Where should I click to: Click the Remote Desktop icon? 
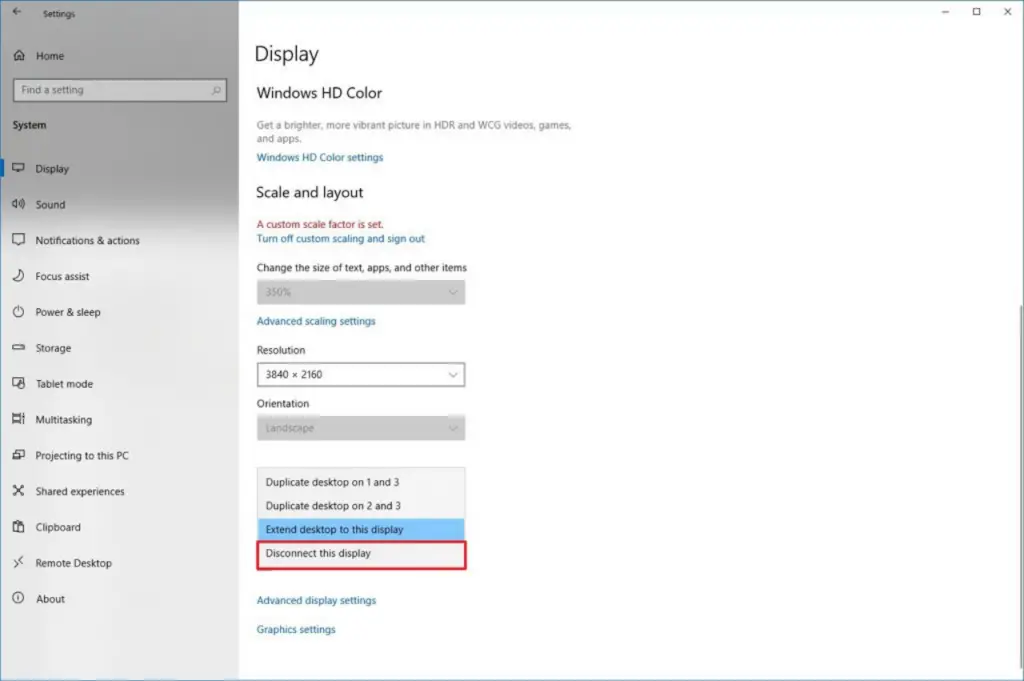(x=18, y=562)
